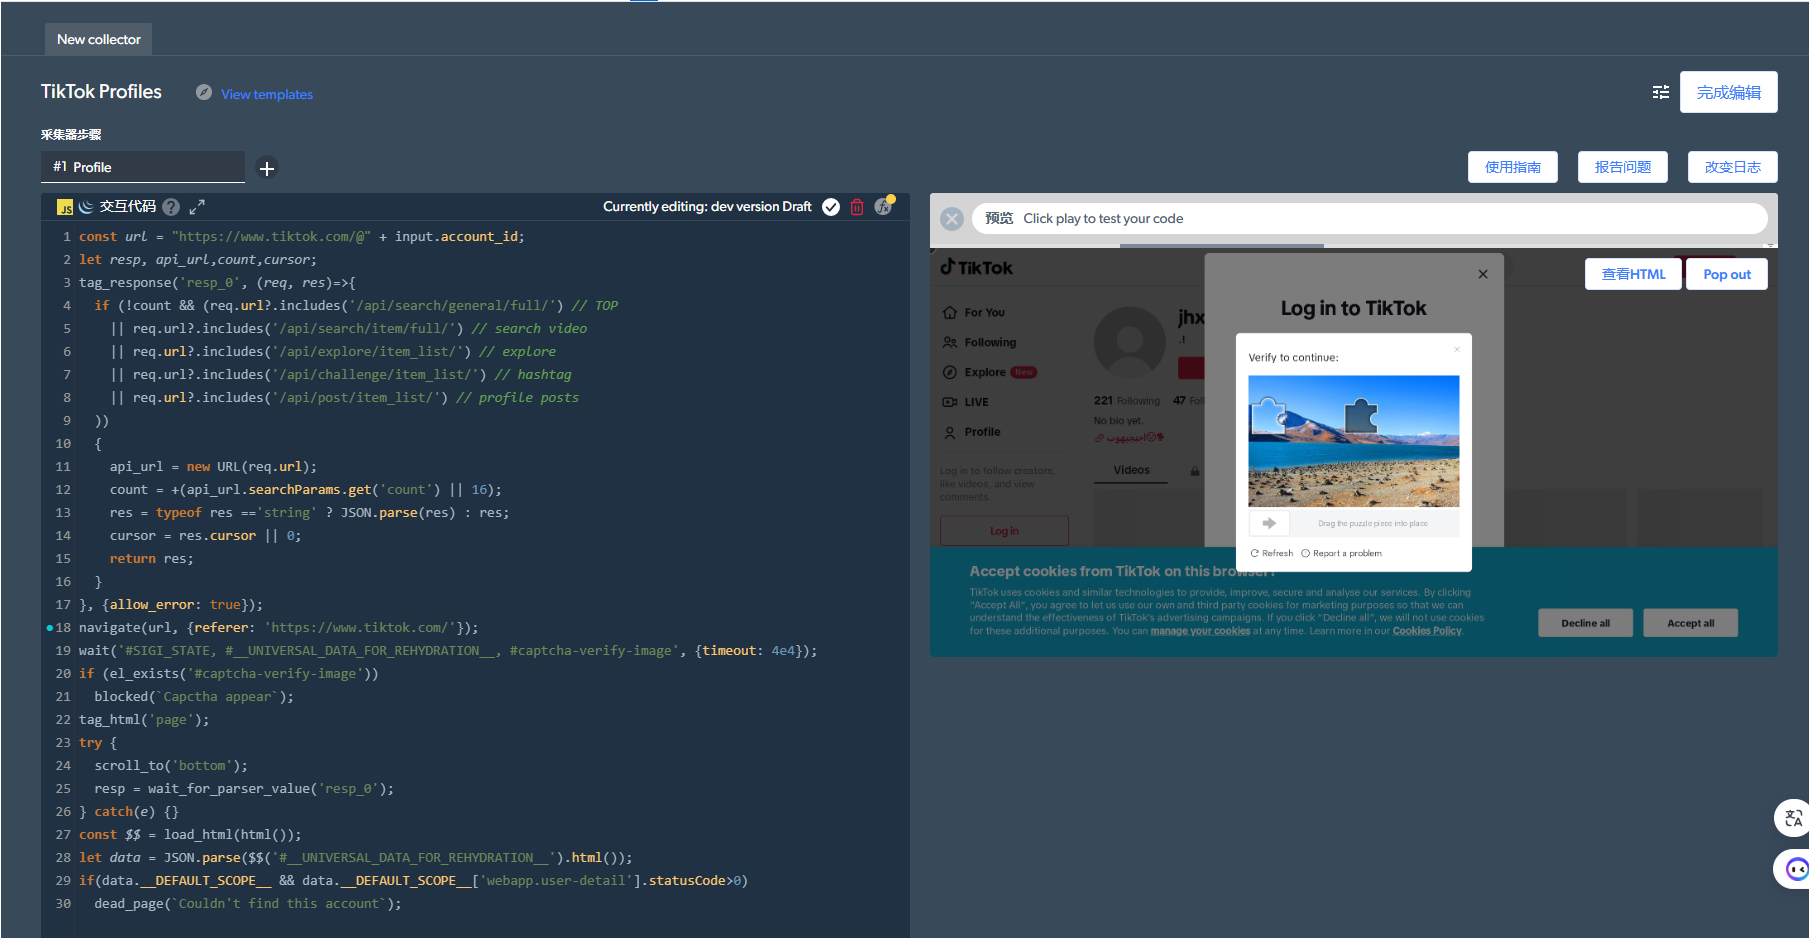
Task: Click the 采集器步骤 heading
Action: tap(71, 134)
